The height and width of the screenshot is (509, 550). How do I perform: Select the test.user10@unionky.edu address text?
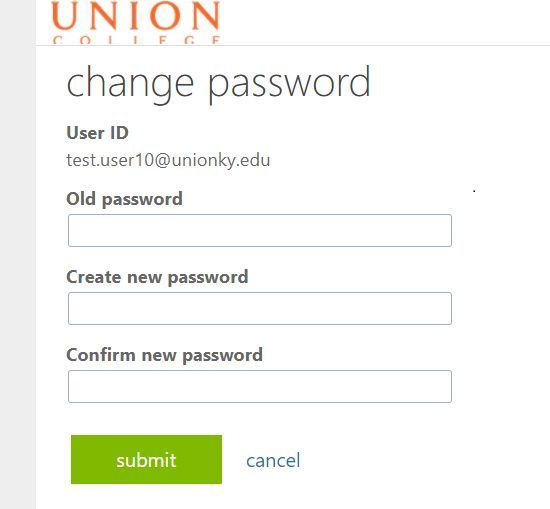click(x=168, y=160)
